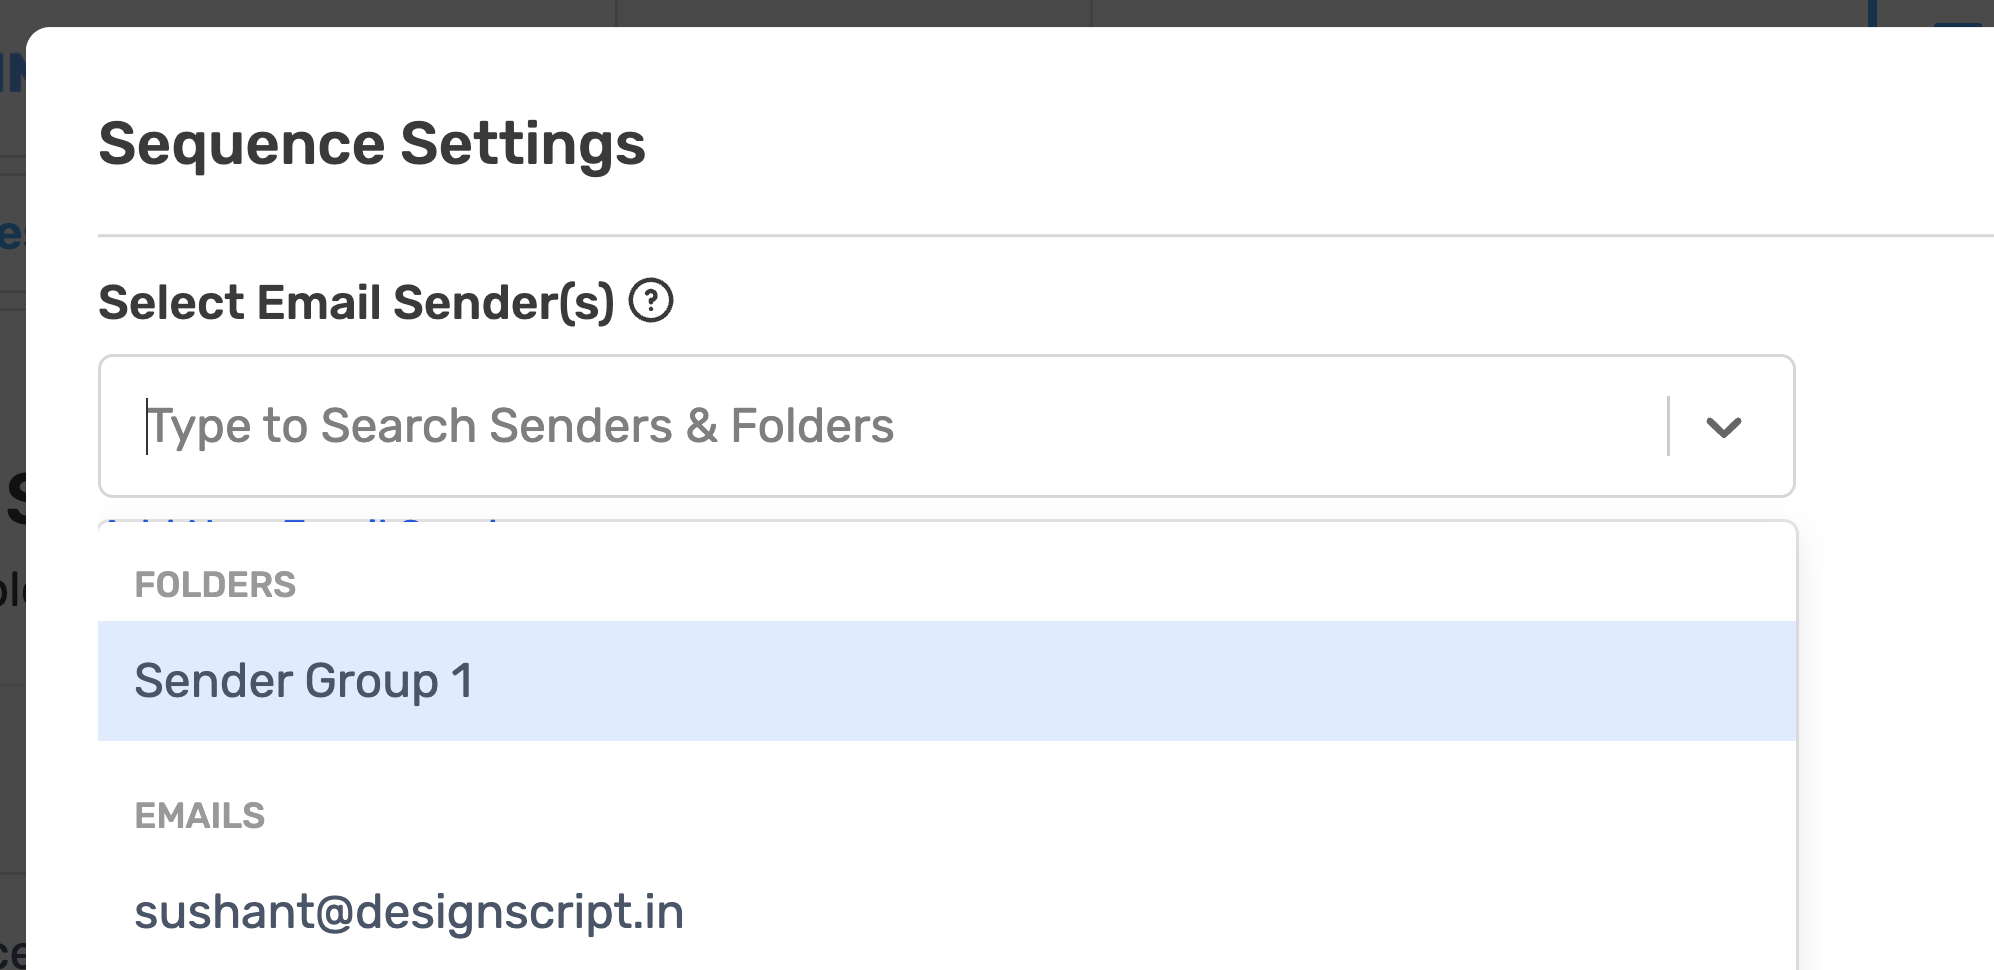Click the dimmed page strip above the modal
This screenshot has height=970, width=1994.
850,12
